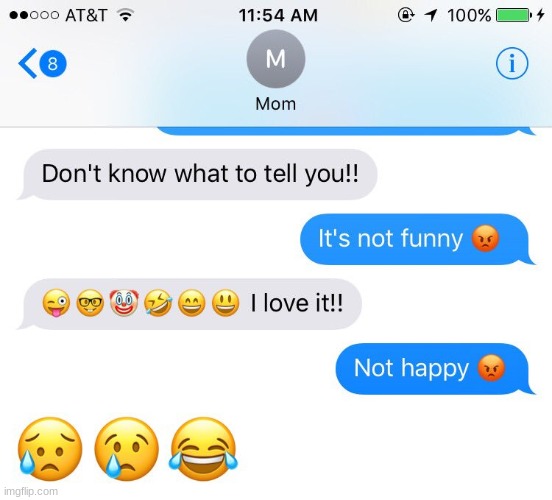Select the "It's not funny" message bubble
The width and height of the screenshot is (552, 500).
(418, 239)
